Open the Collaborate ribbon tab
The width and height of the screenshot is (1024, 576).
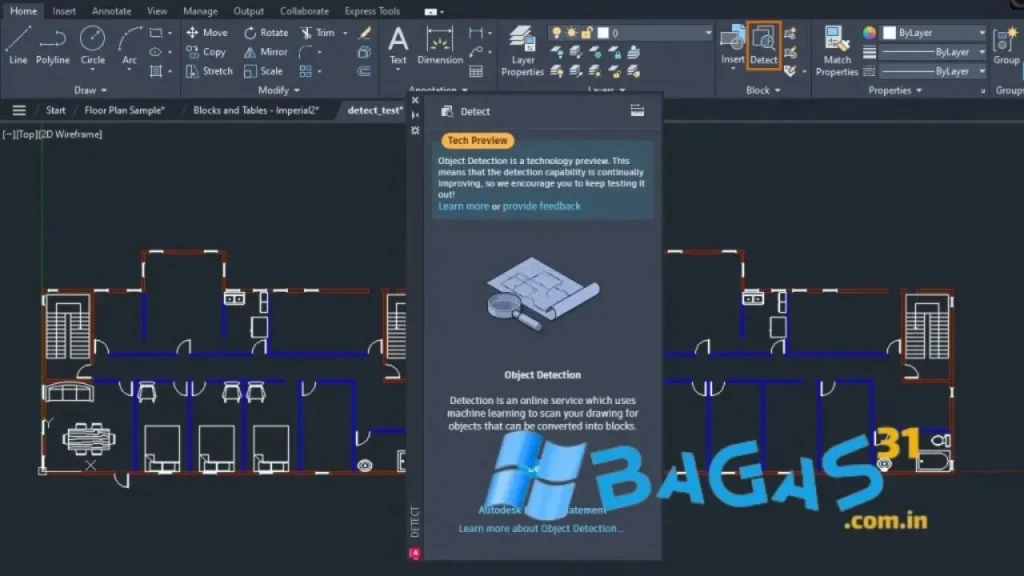304,11
